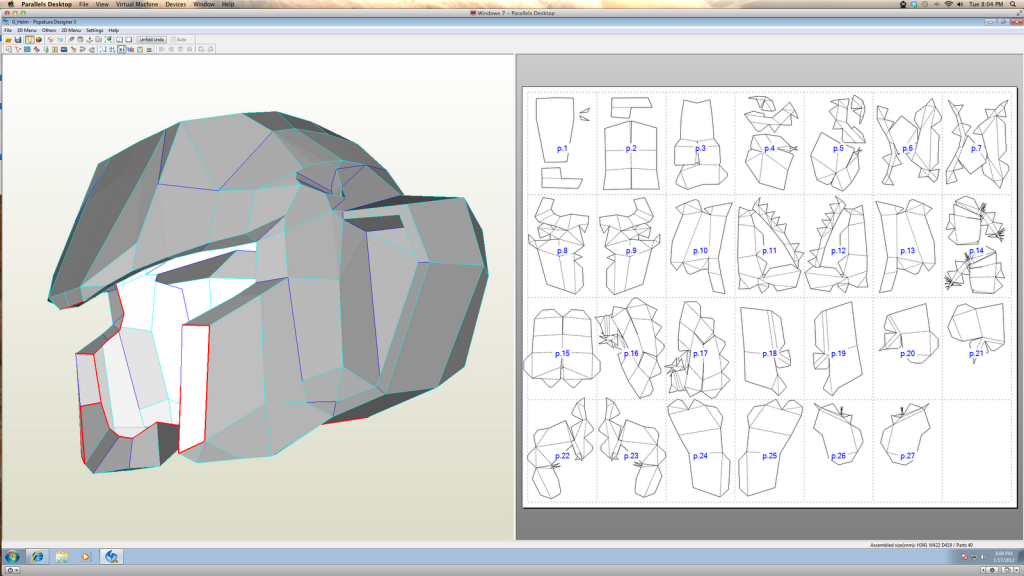Switch to split 3D/2D window layout icon
The height and width of the screenshot is (576, 1024).
coord(120,40)
